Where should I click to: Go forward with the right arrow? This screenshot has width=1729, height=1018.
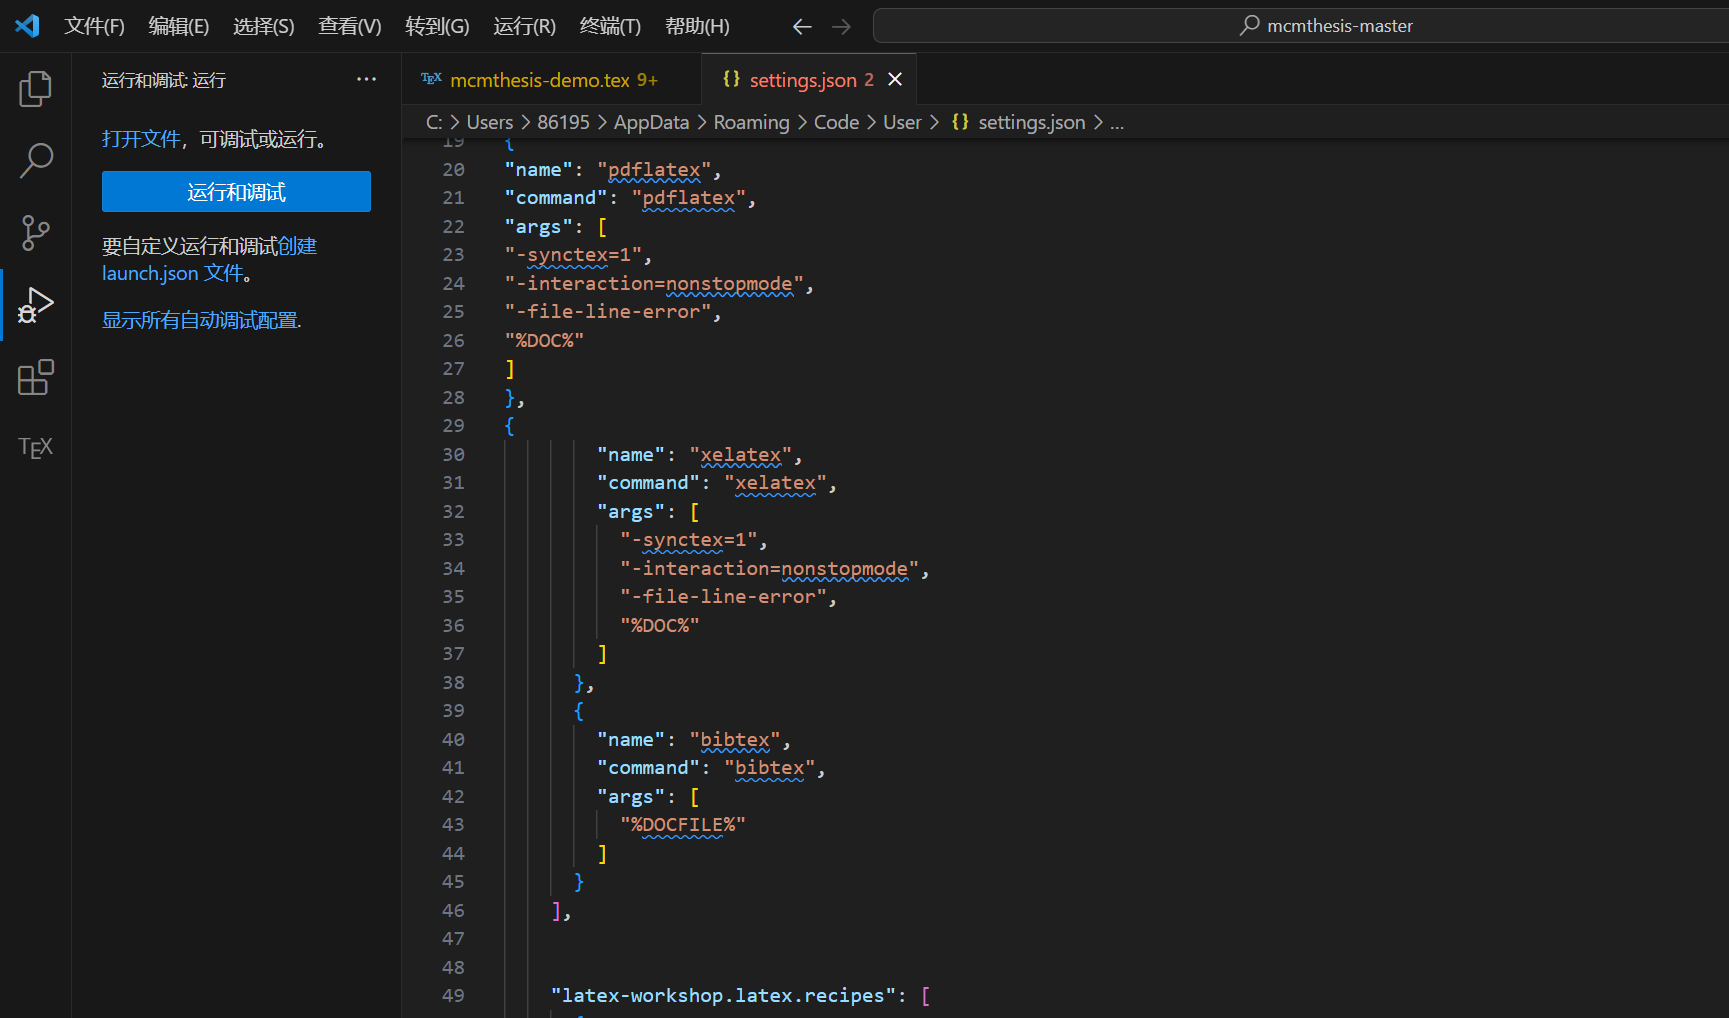pyautogui.click(x=842, y=26)
